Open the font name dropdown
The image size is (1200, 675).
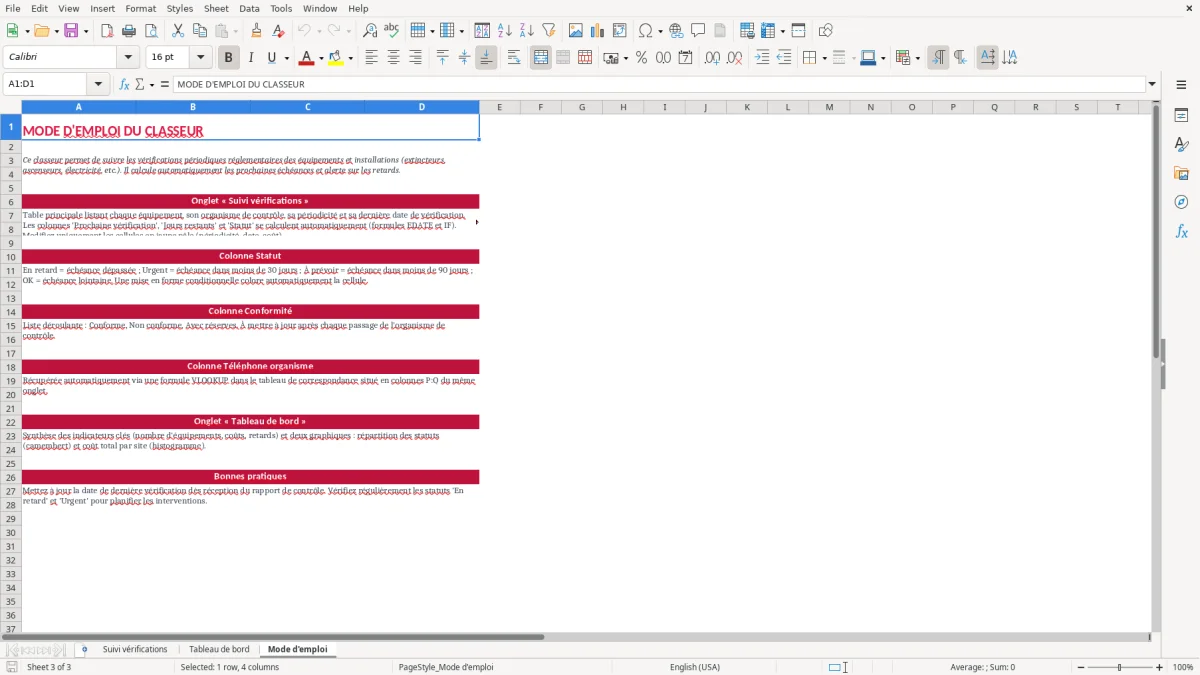[127, 58]
